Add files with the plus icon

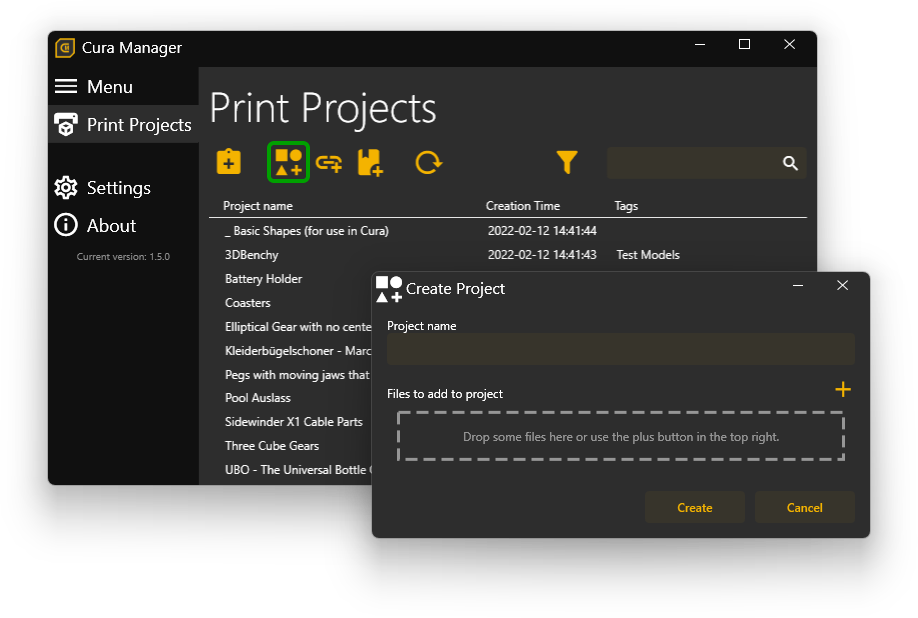pos(843,389)
